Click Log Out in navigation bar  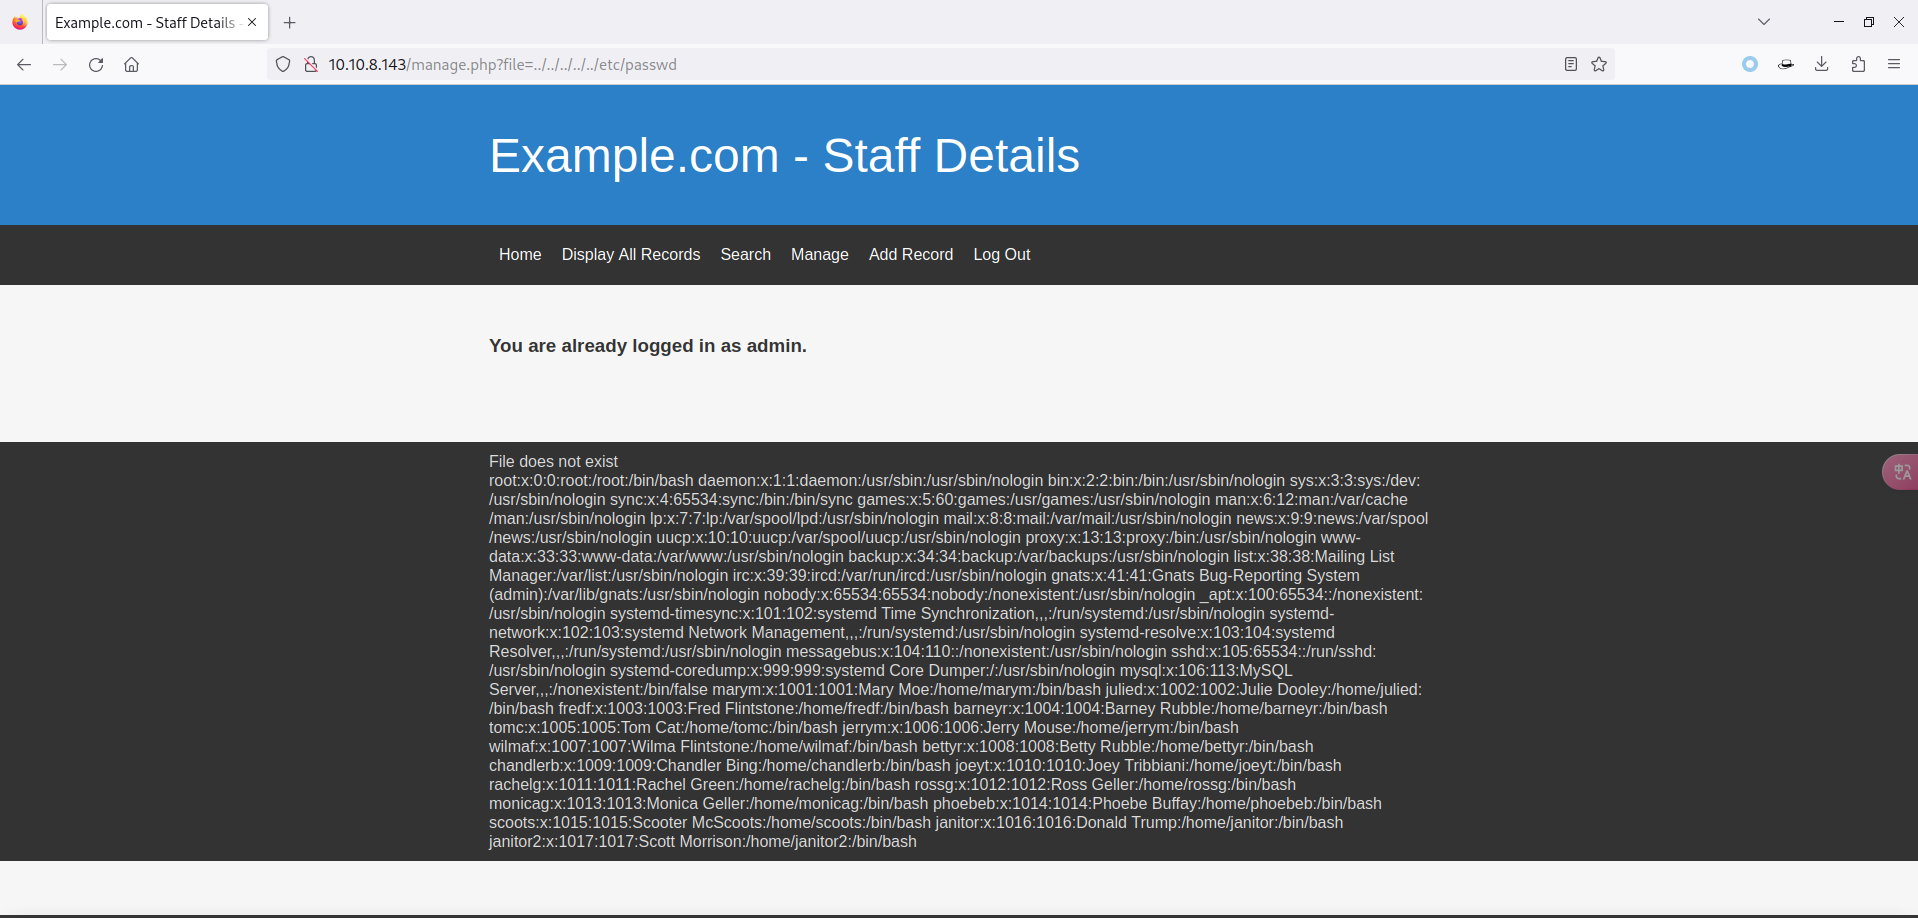[1001, 255]
